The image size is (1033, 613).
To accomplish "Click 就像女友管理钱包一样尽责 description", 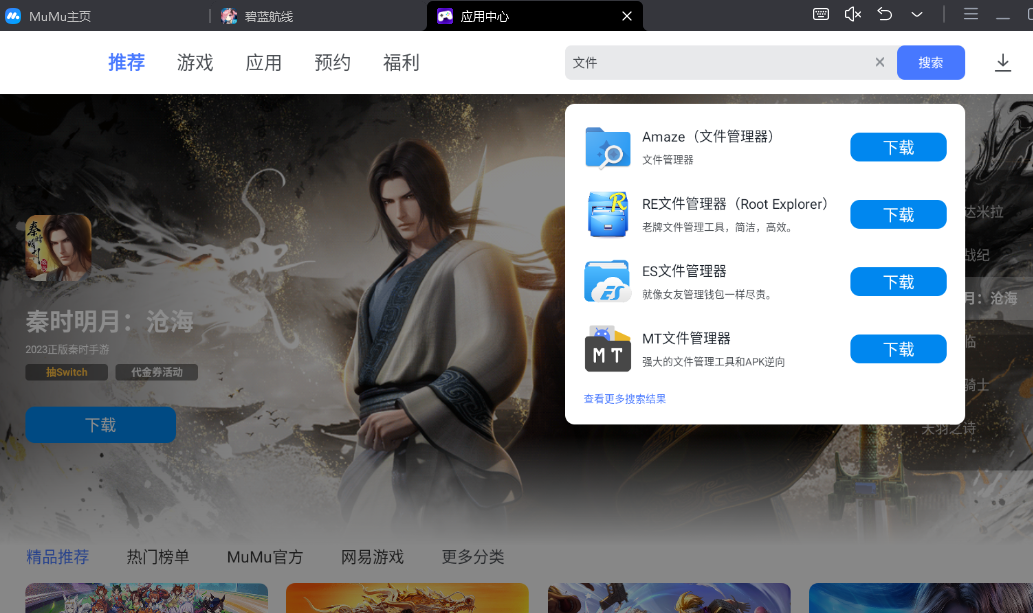I will [707, 295].
